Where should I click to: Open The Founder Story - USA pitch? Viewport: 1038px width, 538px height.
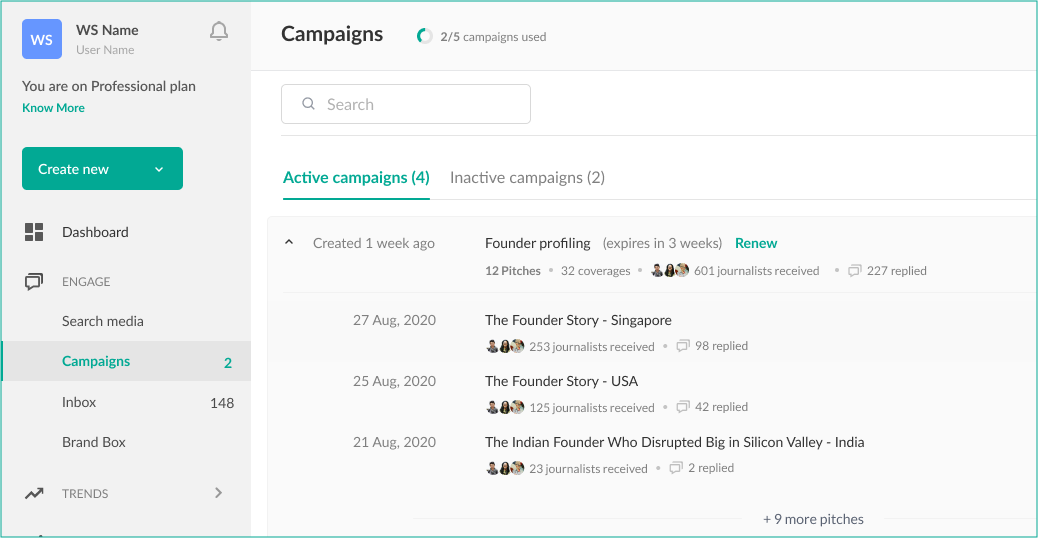[561, 381]
